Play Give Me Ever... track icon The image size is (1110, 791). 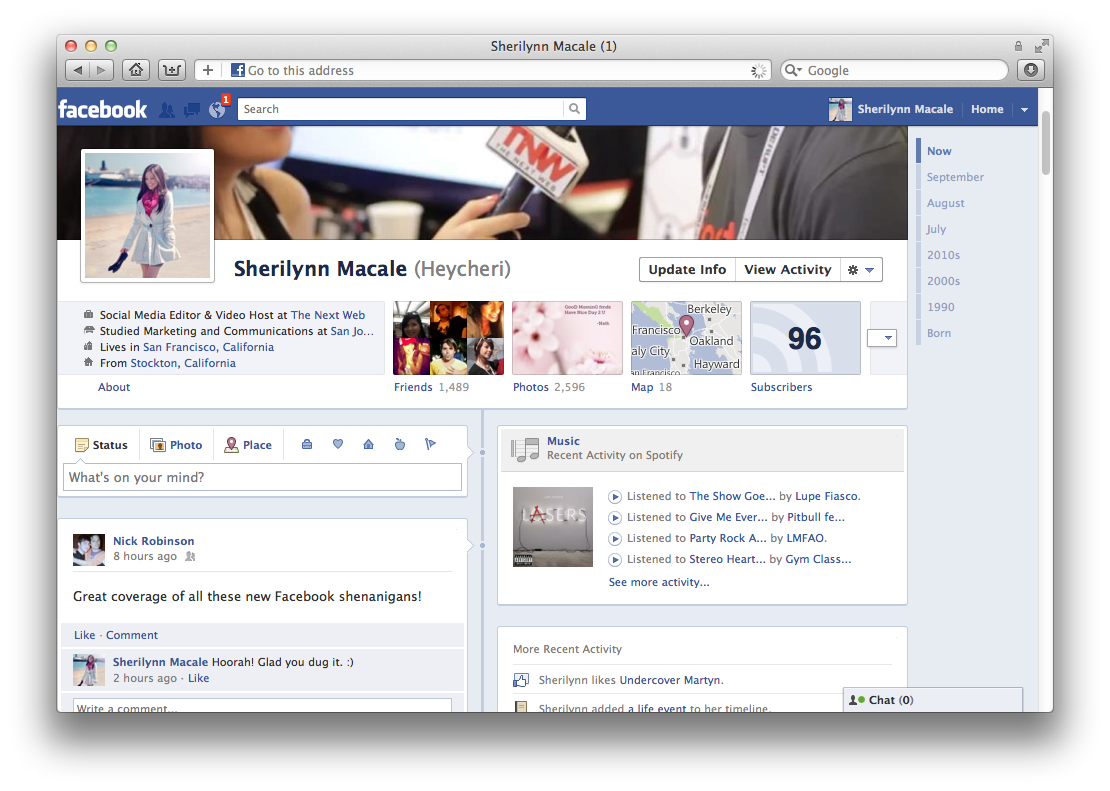pyautogui.click(x=614, y=518)
